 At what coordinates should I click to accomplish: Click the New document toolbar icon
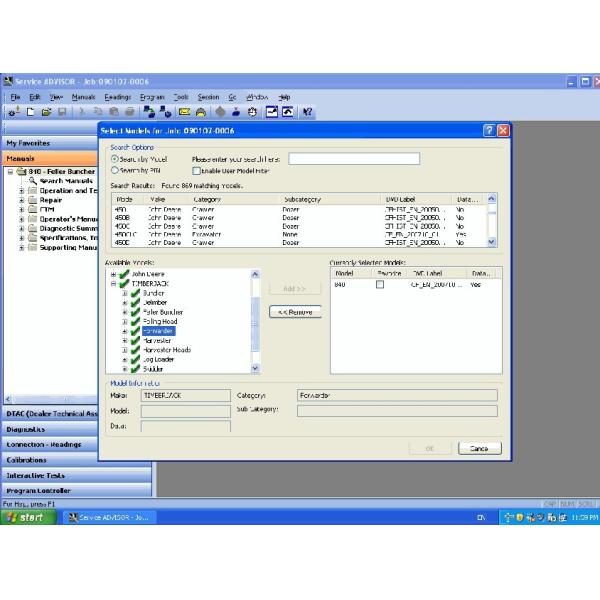click(31, 113)
